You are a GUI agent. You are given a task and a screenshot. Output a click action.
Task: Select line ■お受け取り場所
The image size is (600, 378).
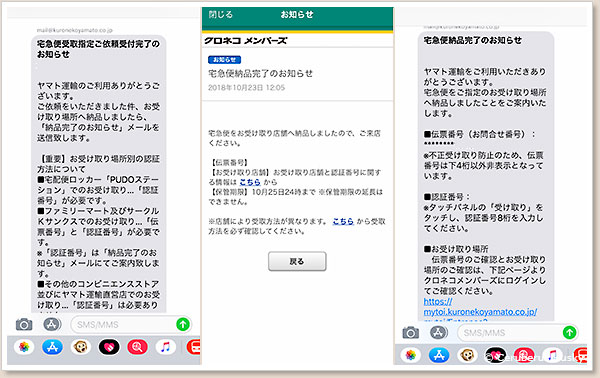[x=456, y=249]
